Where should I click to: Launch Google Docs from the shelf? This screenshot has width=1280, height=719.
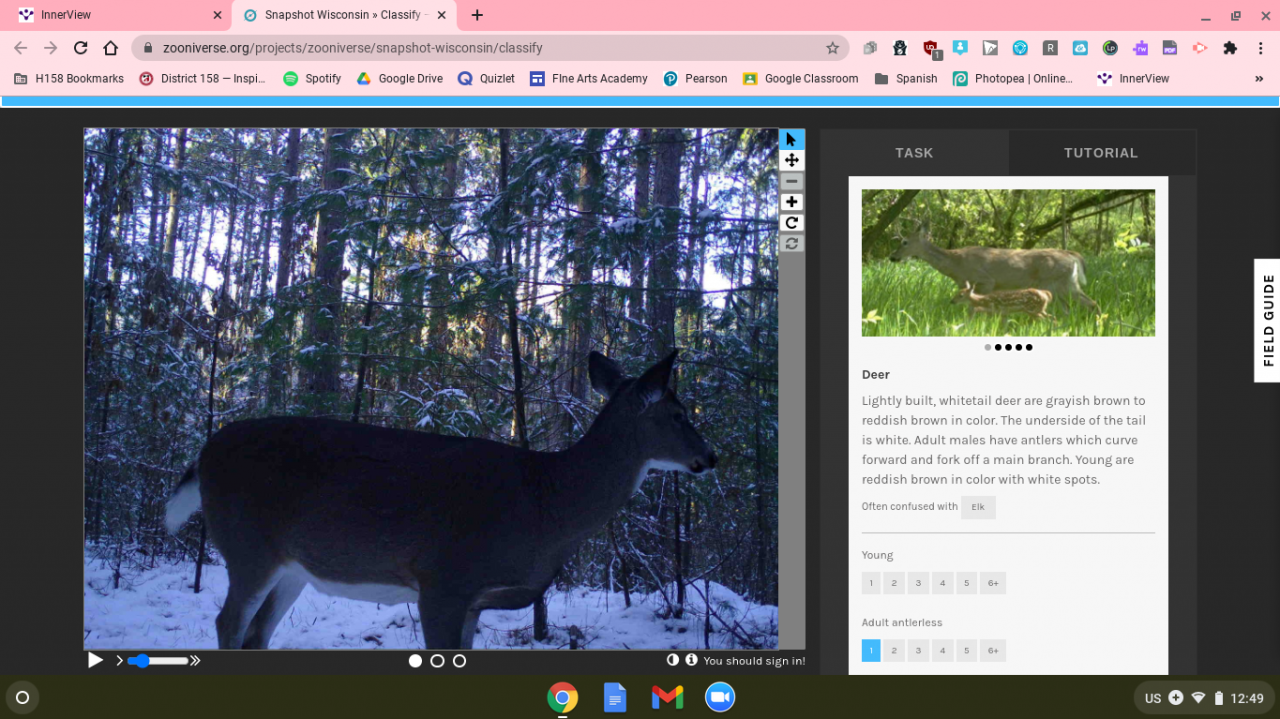[x=615, y=697]
